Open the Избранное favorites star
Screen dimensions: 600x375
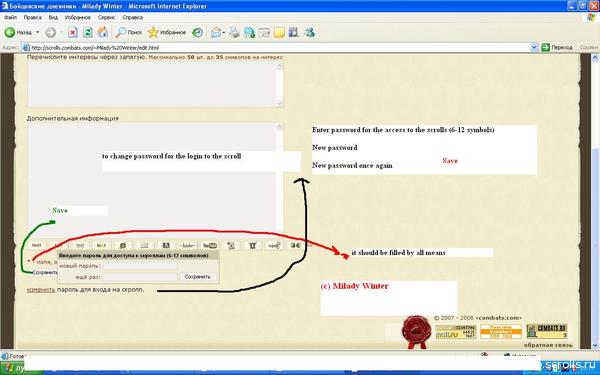pos(167,33)
